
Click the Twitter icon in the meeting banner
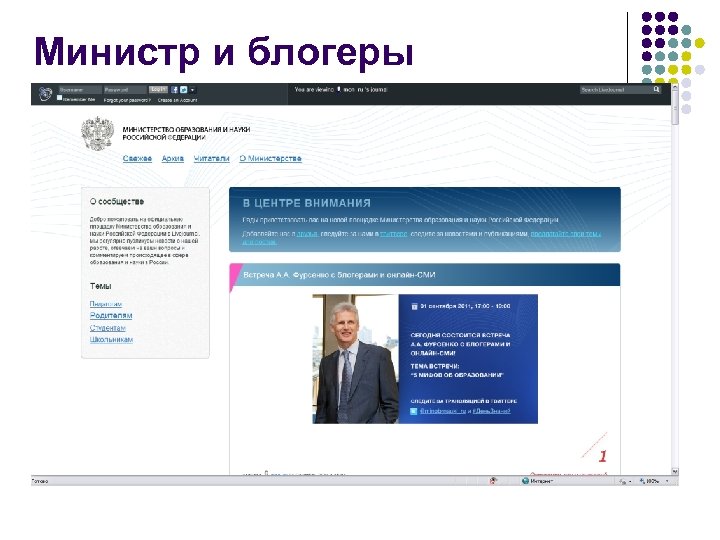click(414, 411)
